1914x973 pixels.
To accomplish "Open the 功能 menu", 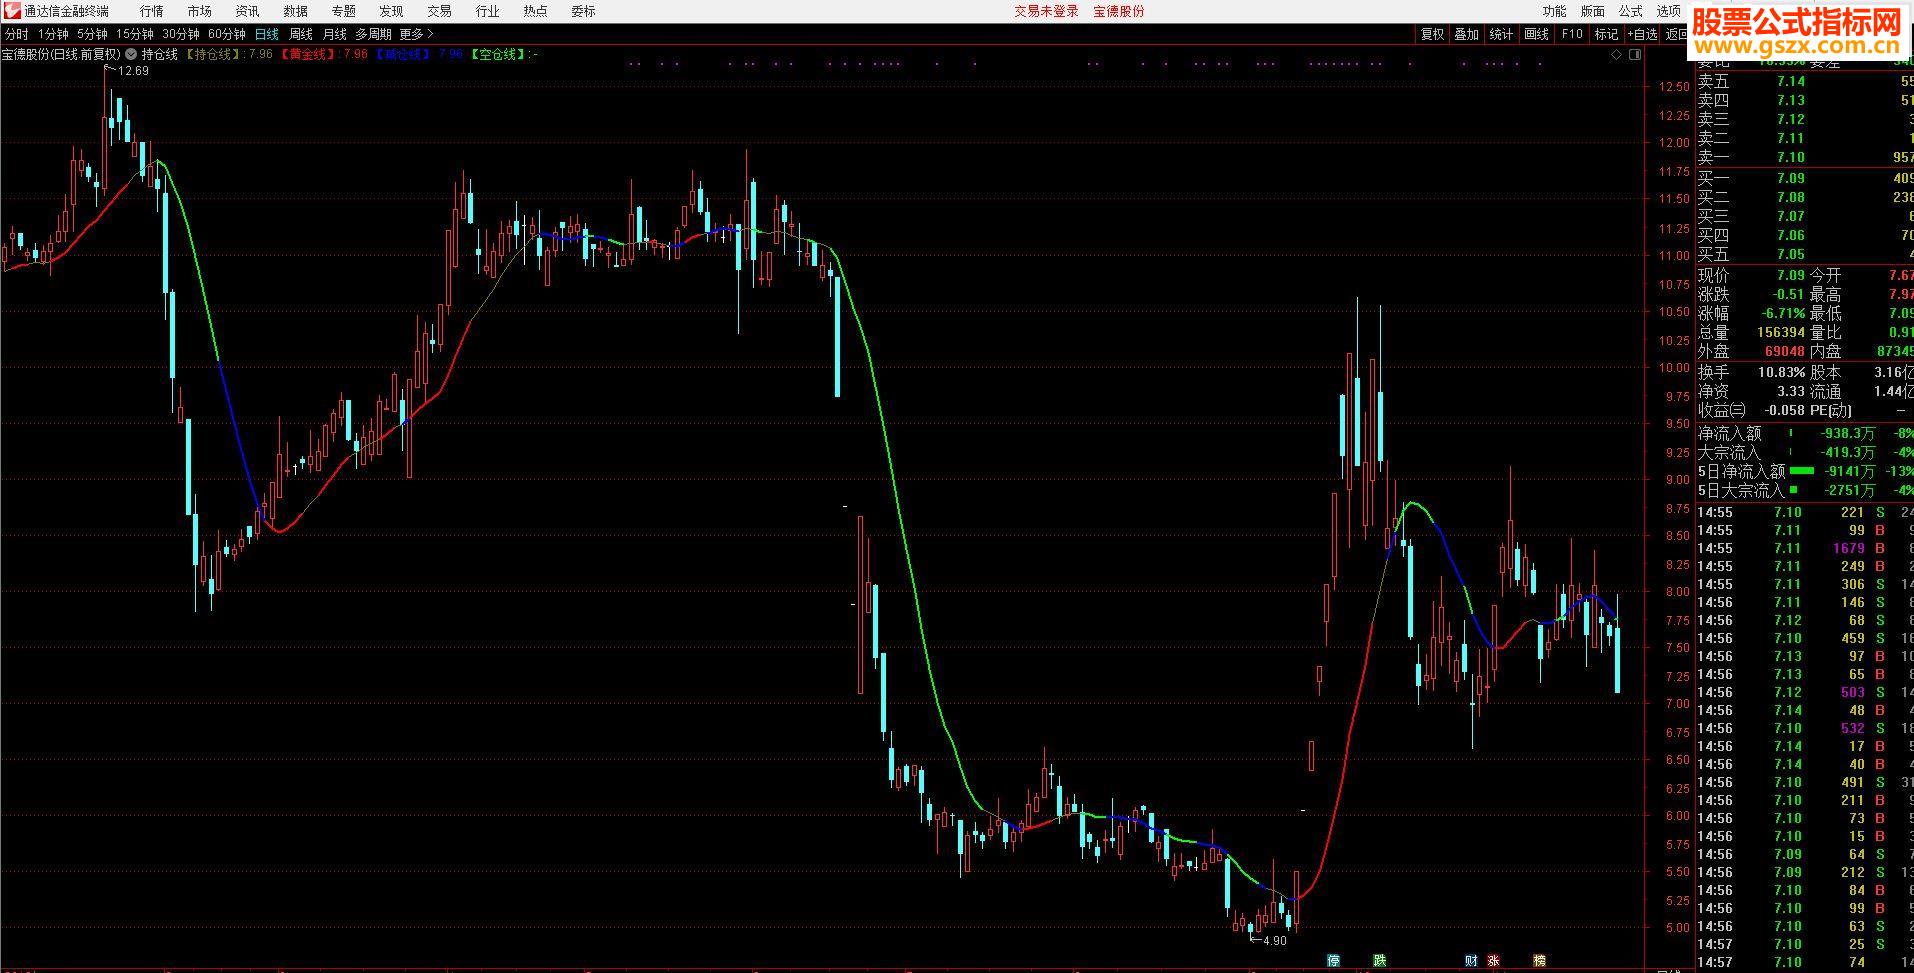I will click(x=1555, y=11).
